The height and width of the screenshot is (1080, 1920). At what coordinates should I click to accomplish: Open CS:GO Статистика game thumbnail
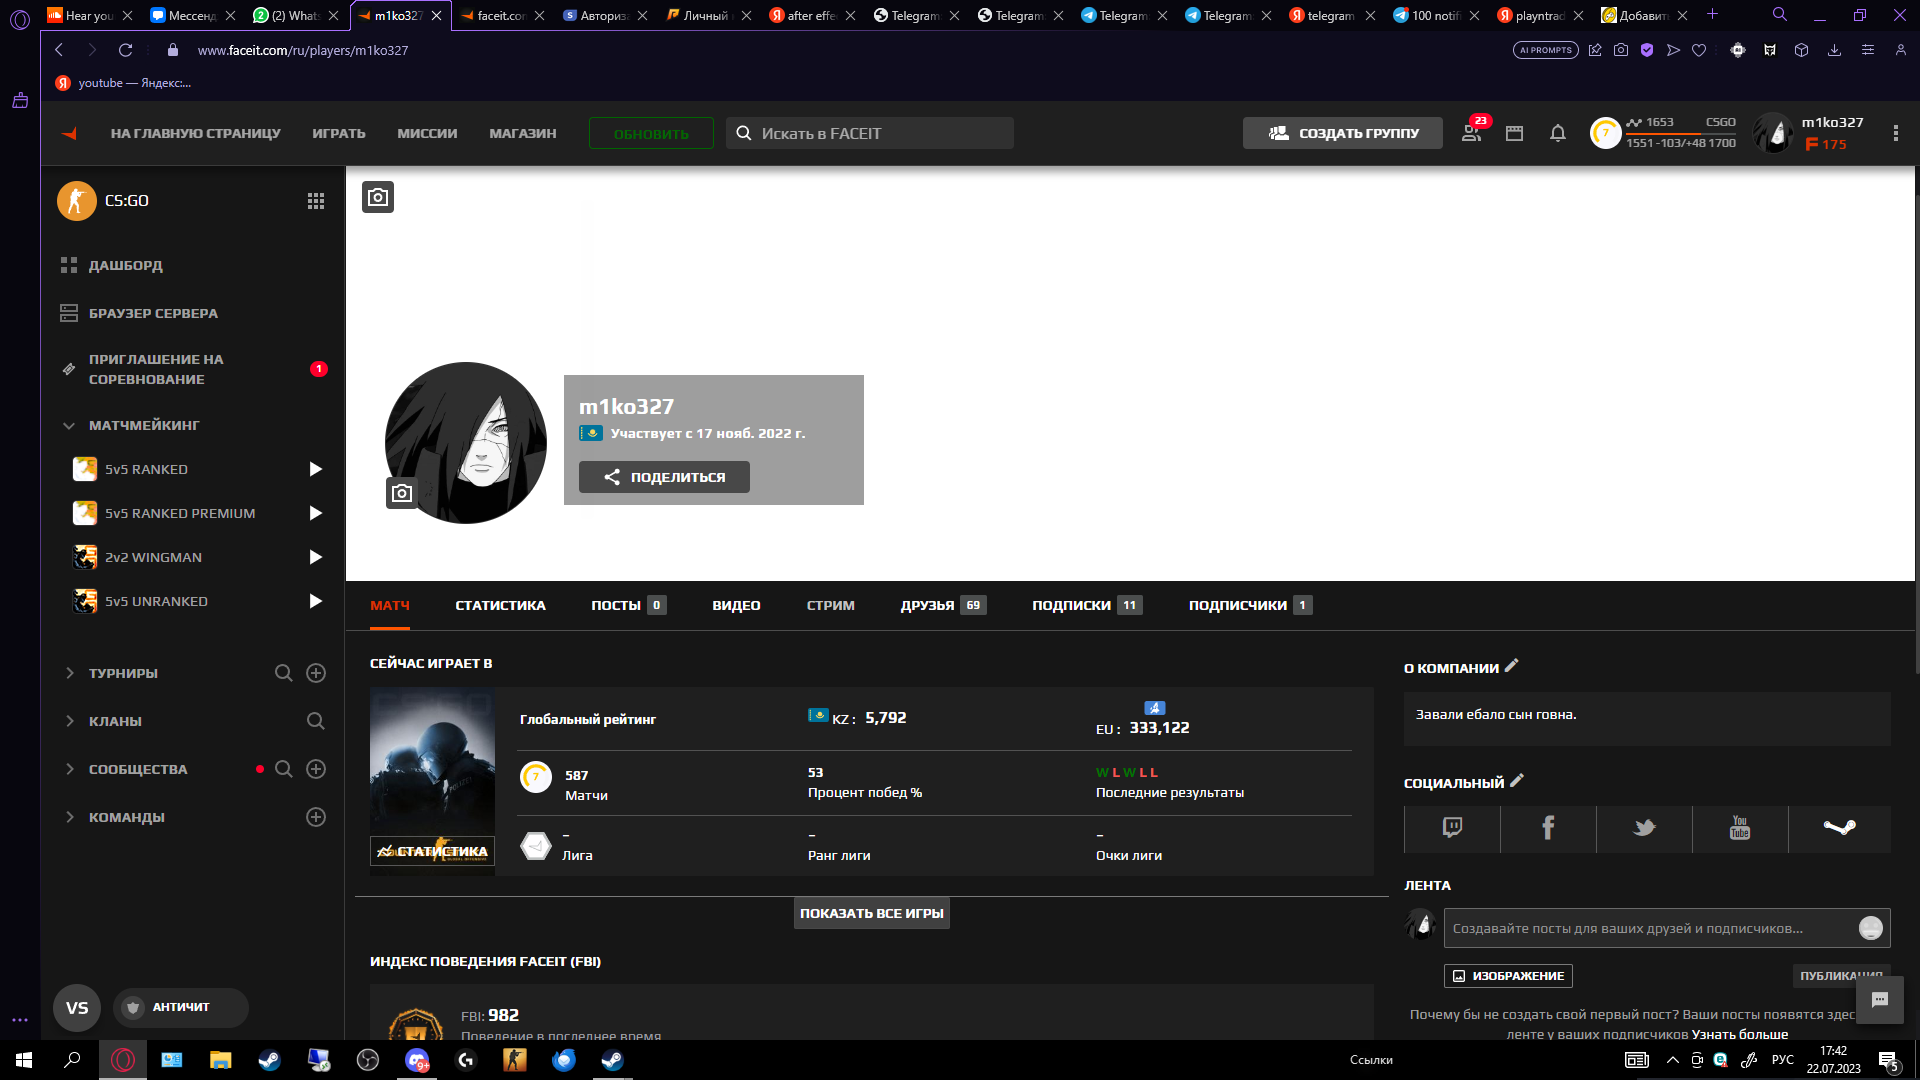point(432,781)
